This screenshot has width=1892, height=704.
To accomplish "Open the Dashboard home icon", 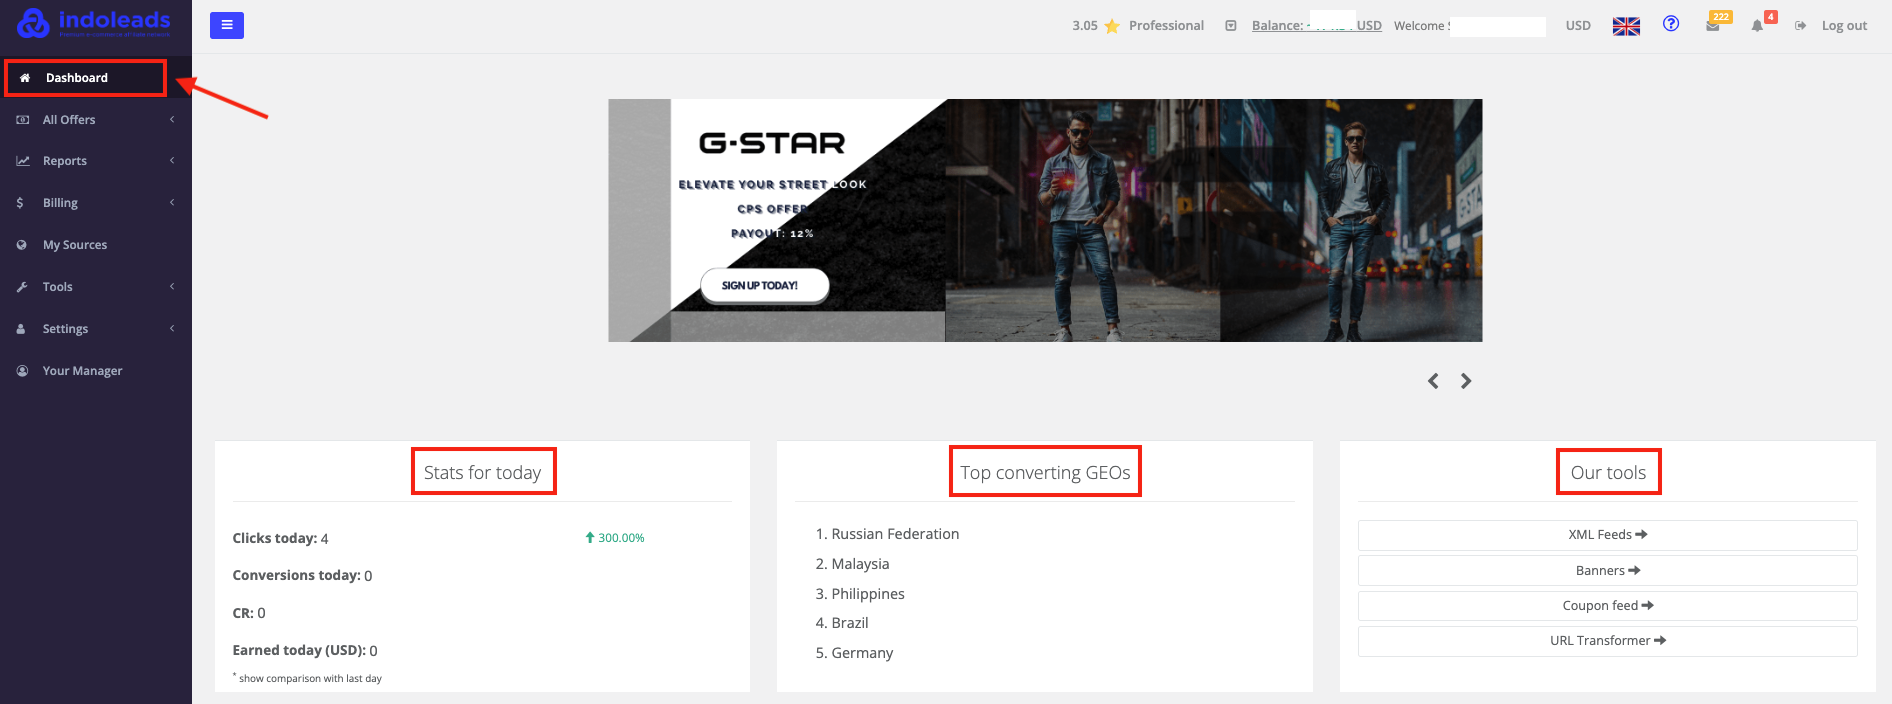I will [x=25, y=78].
